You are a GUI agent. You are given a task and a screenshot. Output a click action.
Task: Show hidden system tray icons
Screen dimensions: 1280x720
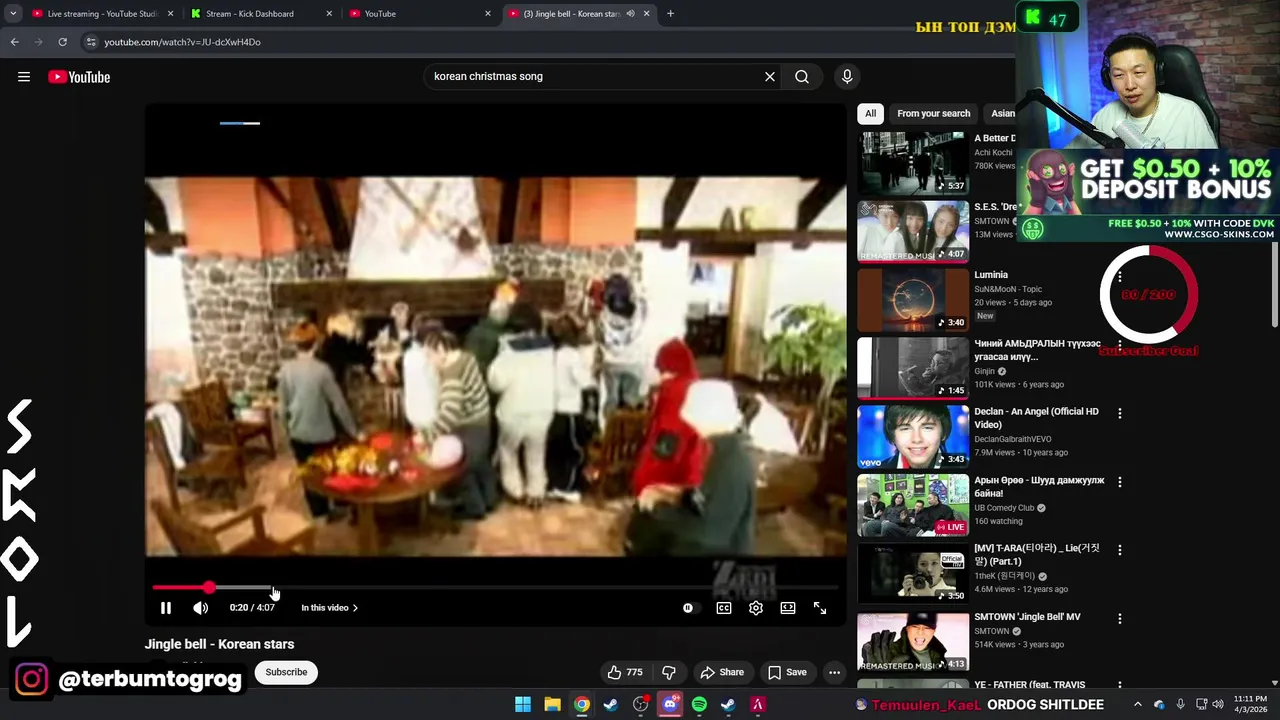click(x=1137, y=705)
